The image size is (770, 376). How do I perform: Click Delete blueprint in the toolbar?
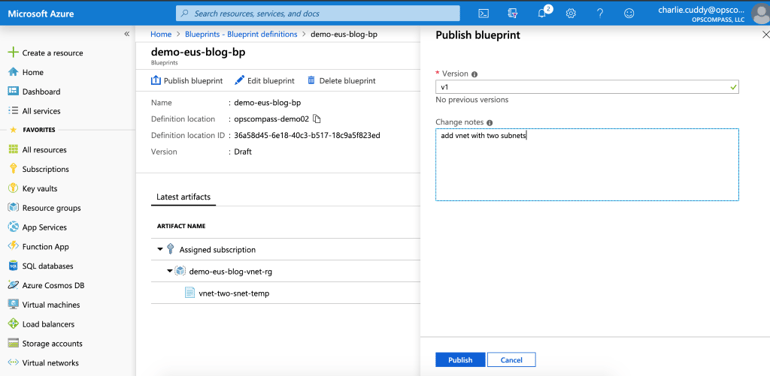(x=341, y=81)
